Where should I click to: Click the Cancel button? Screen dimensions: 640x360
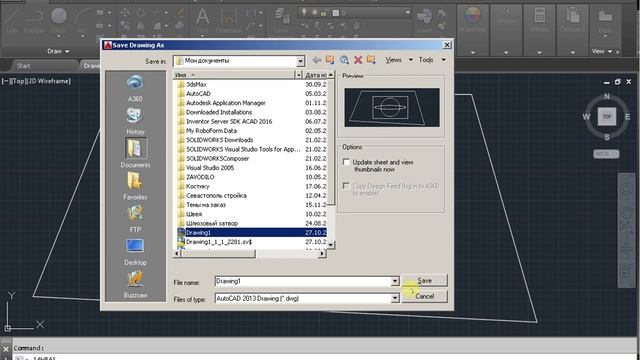click(x=424, y=296)
